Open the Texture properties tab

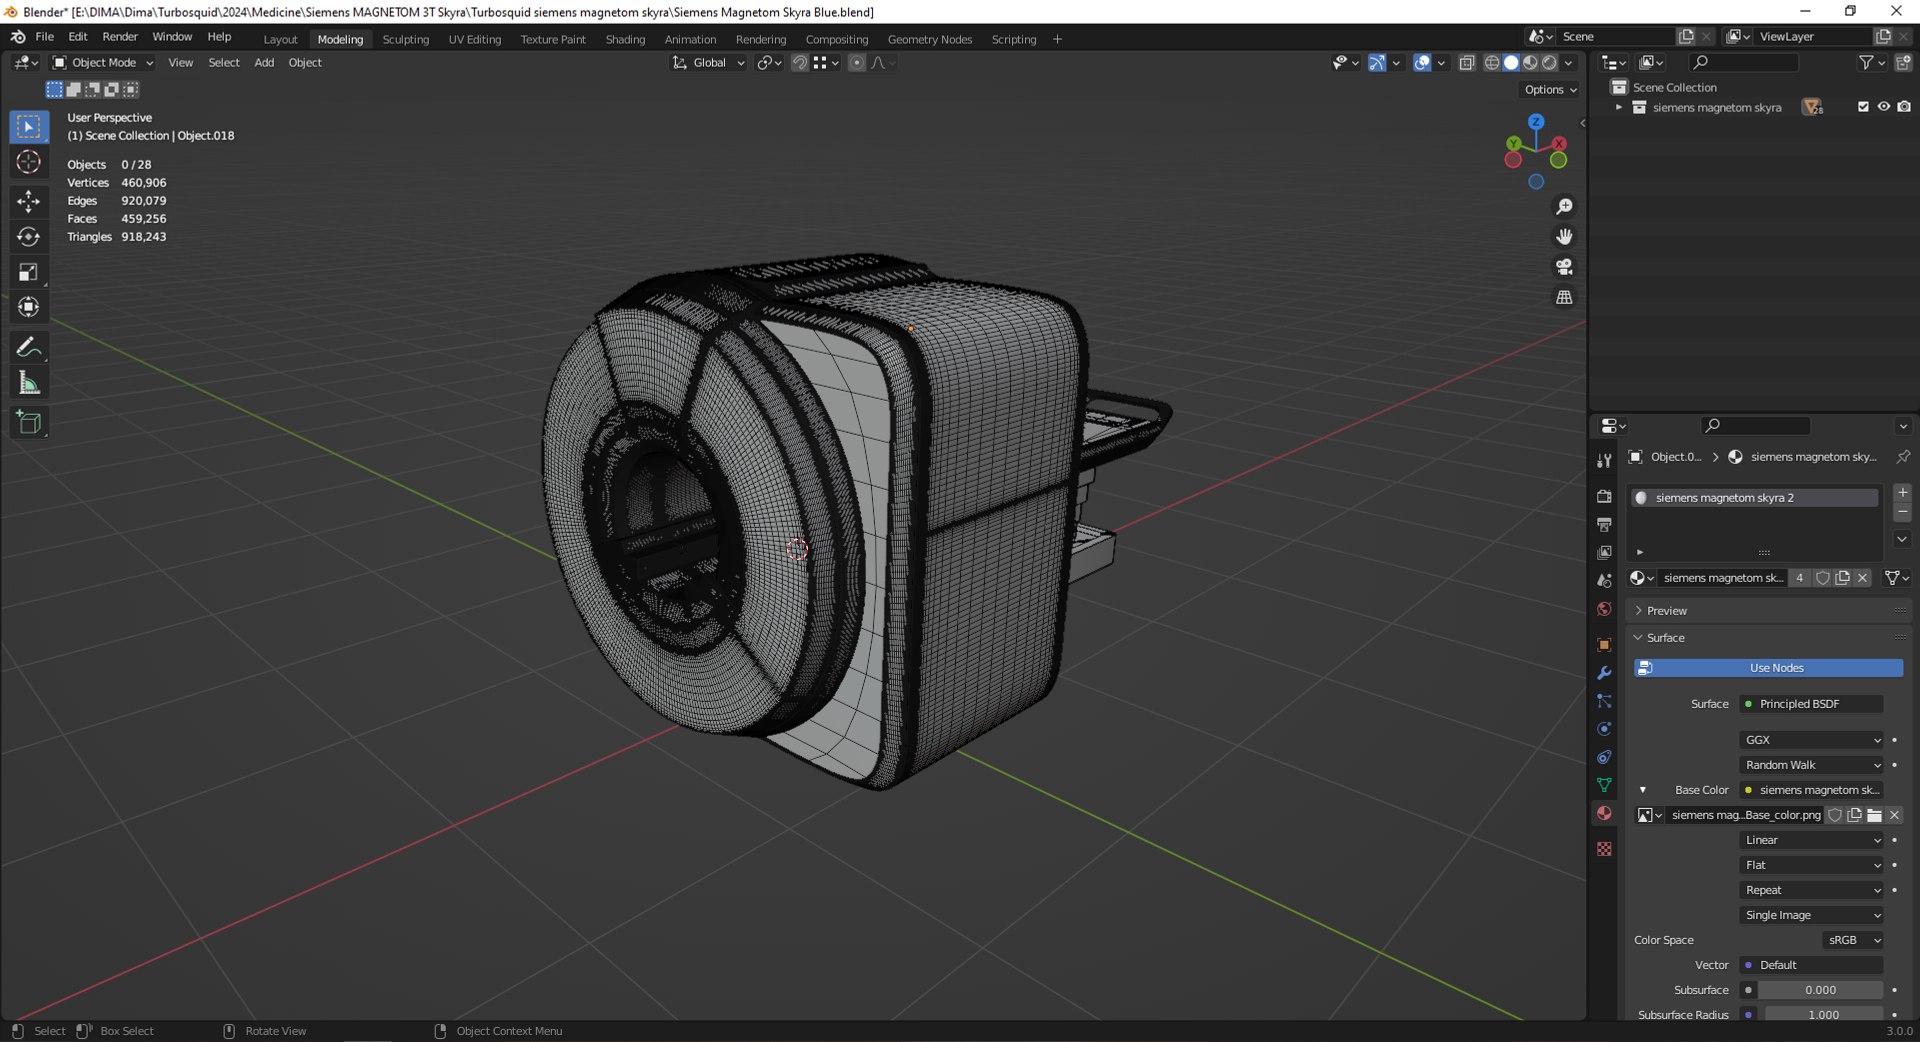pyautogui.click(x=1604, y=849)
